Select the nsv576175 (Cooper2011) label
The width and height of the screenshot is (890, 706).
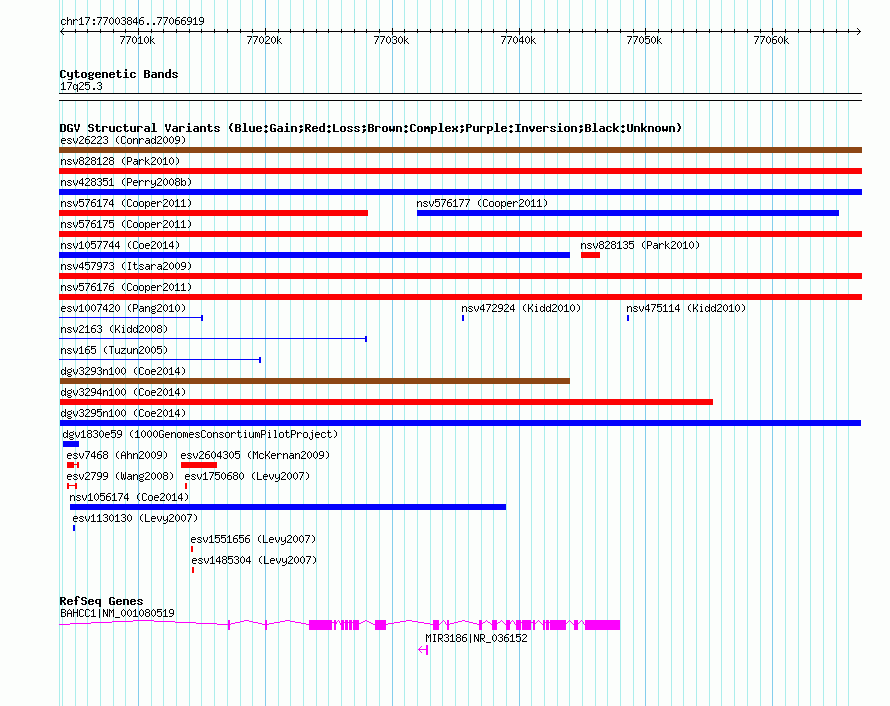pos(126,224)
